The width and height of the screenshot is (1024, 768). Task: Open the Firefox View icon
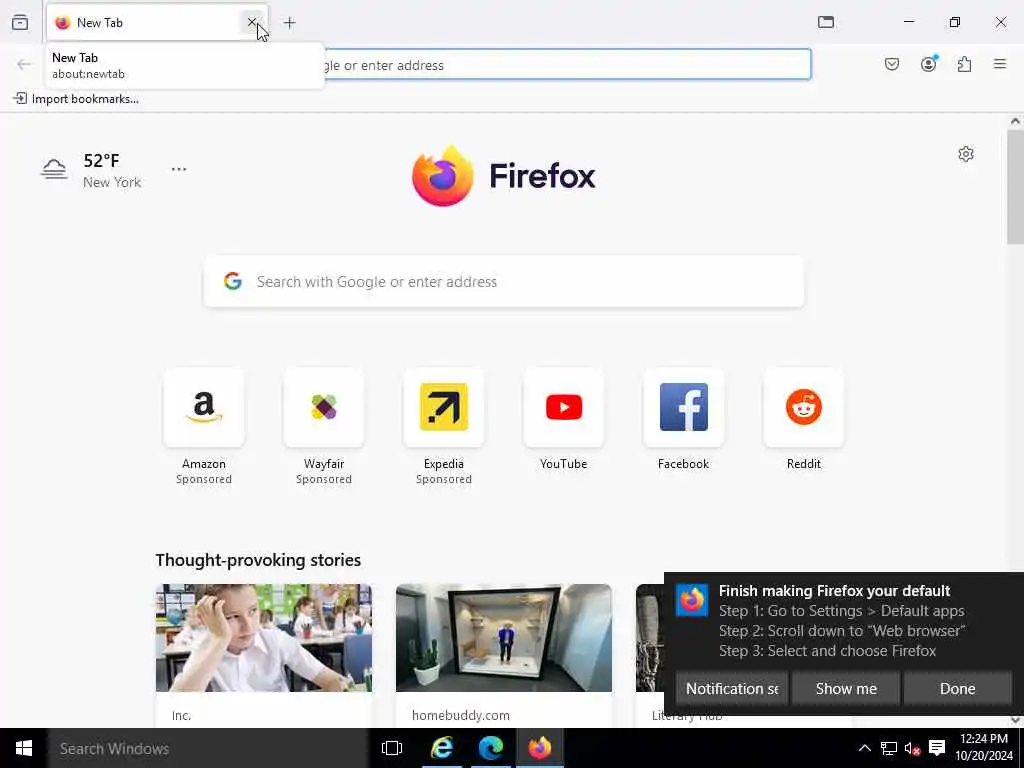(20, 22)
